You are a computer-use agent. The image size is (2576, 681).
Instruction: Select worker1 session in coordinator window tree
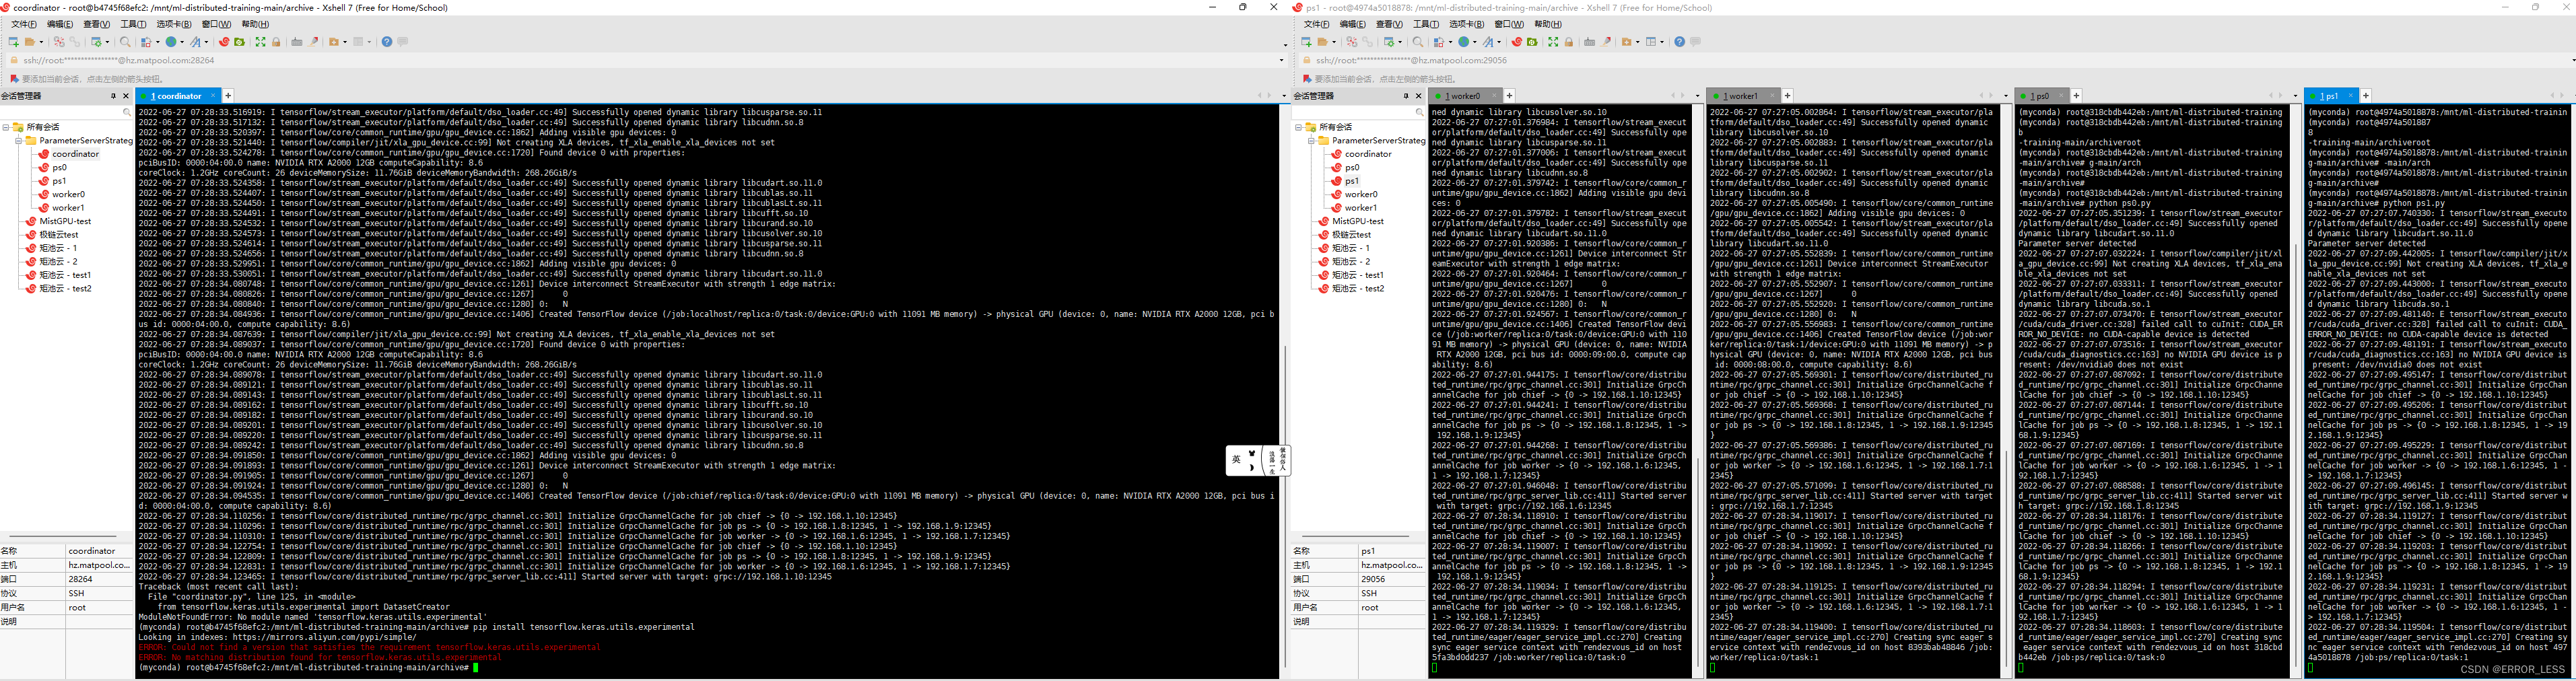tap(68, 207)
